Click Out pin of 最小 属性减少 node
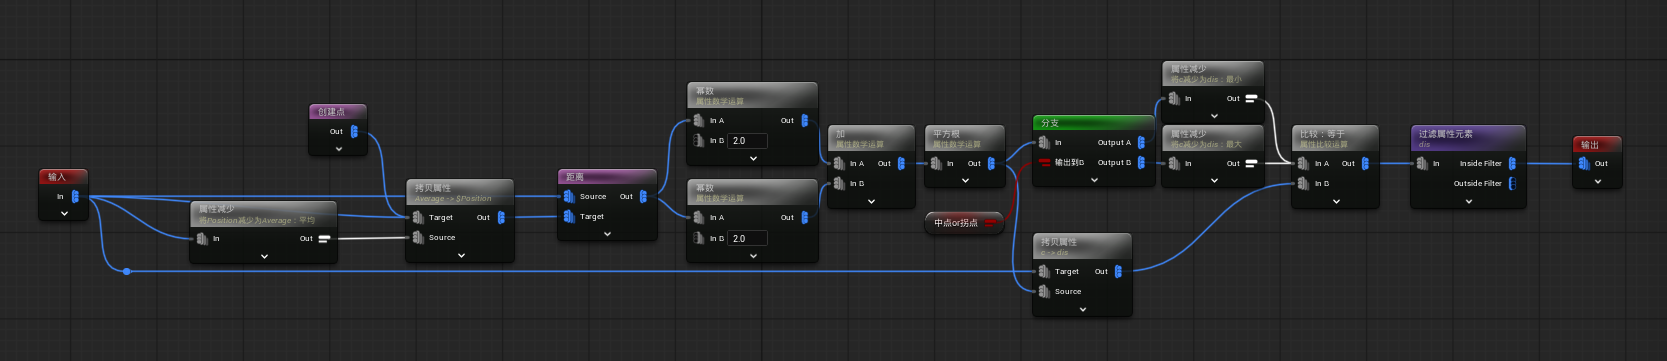Viewport: 1667px width, 361px height. tap(1250, 98)
